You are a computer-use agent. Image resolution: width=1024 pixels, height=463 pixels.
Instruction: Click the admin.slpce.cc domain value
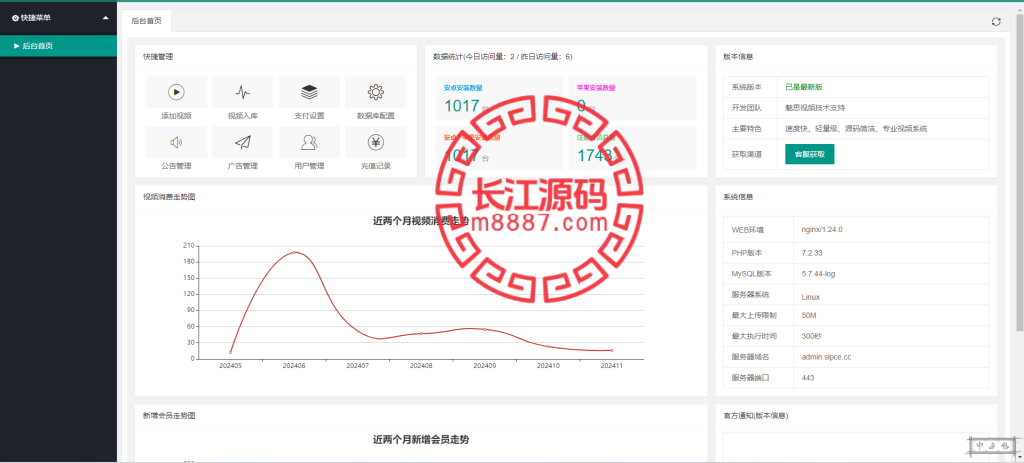pyautogui.click(x=826, y=357)
